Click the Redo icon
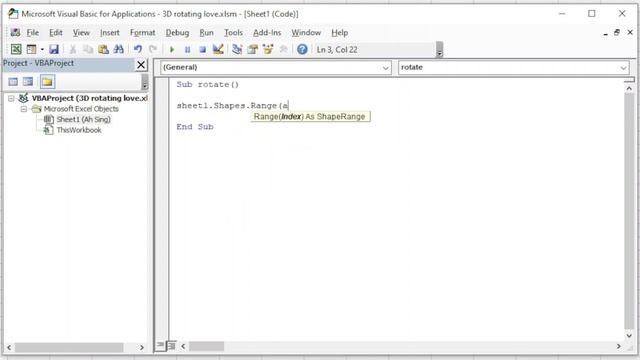The image size is (640, 360). coord(153,49)
